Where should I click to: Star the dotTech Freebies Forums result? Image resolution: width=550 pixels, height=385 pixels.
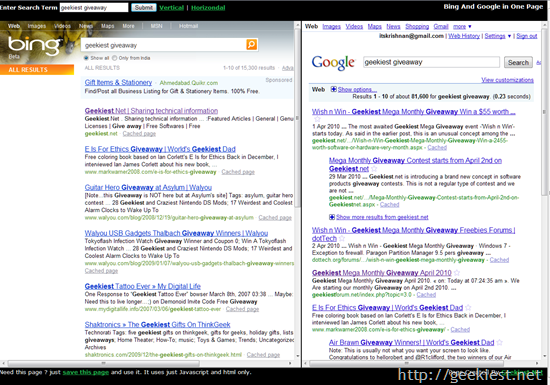click(x=342, y=238)
